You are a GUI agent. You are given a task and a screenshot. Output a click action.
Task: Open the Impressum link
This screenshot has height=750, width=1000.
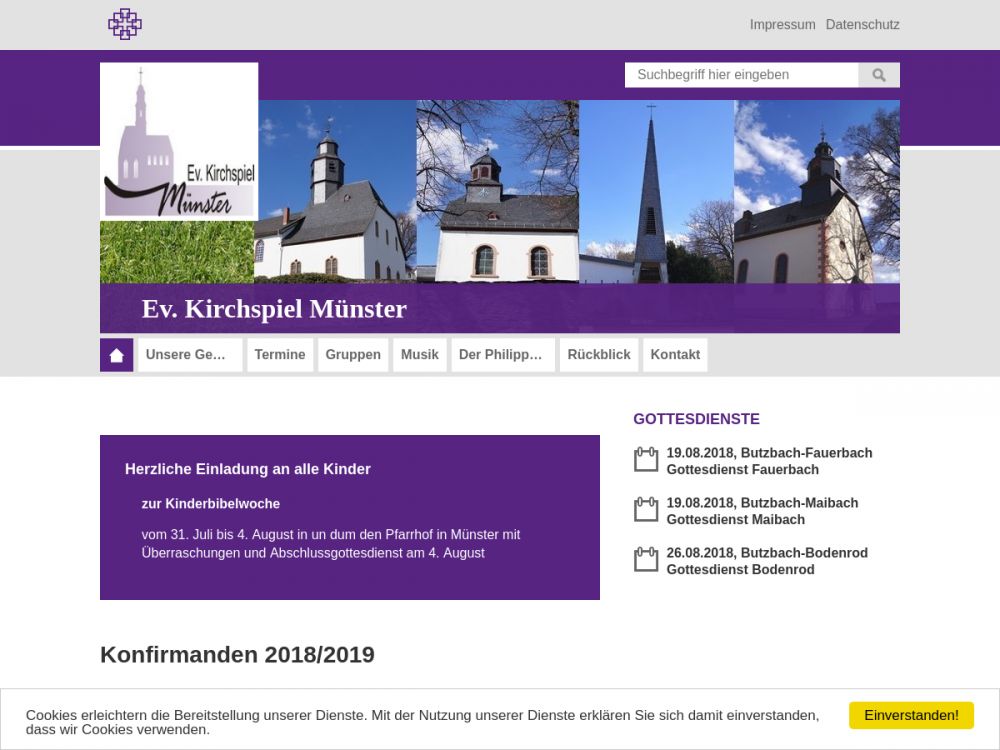tap(782, 25)
